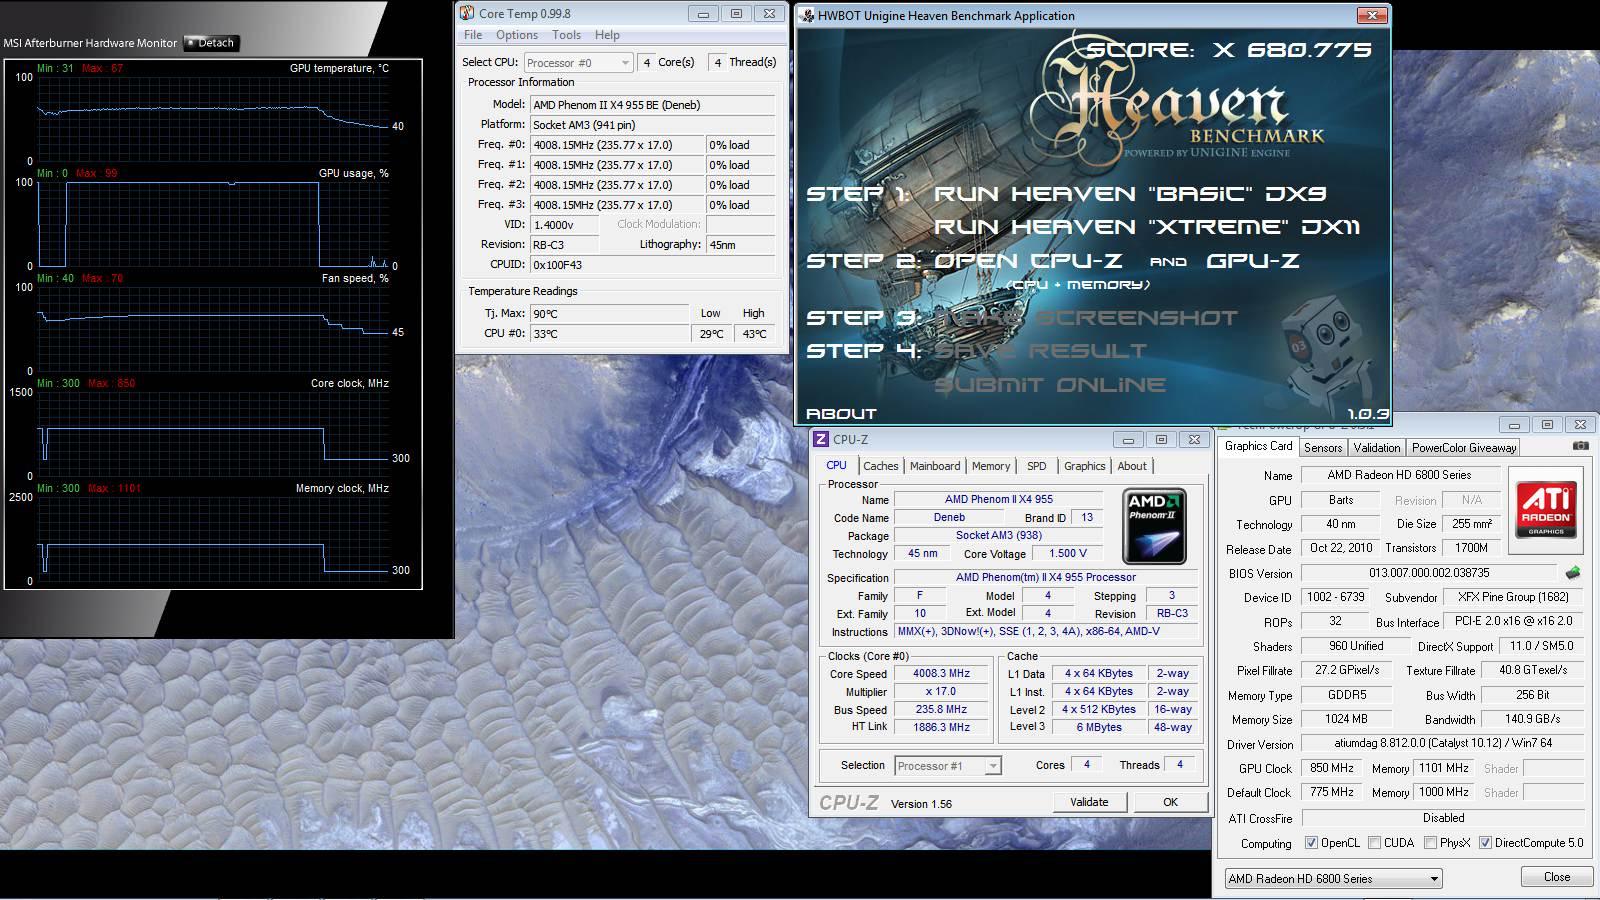Click the VID 1.4000v value in Core Temp
This screenshot has width=1600, height=900.
pos(564,225)
